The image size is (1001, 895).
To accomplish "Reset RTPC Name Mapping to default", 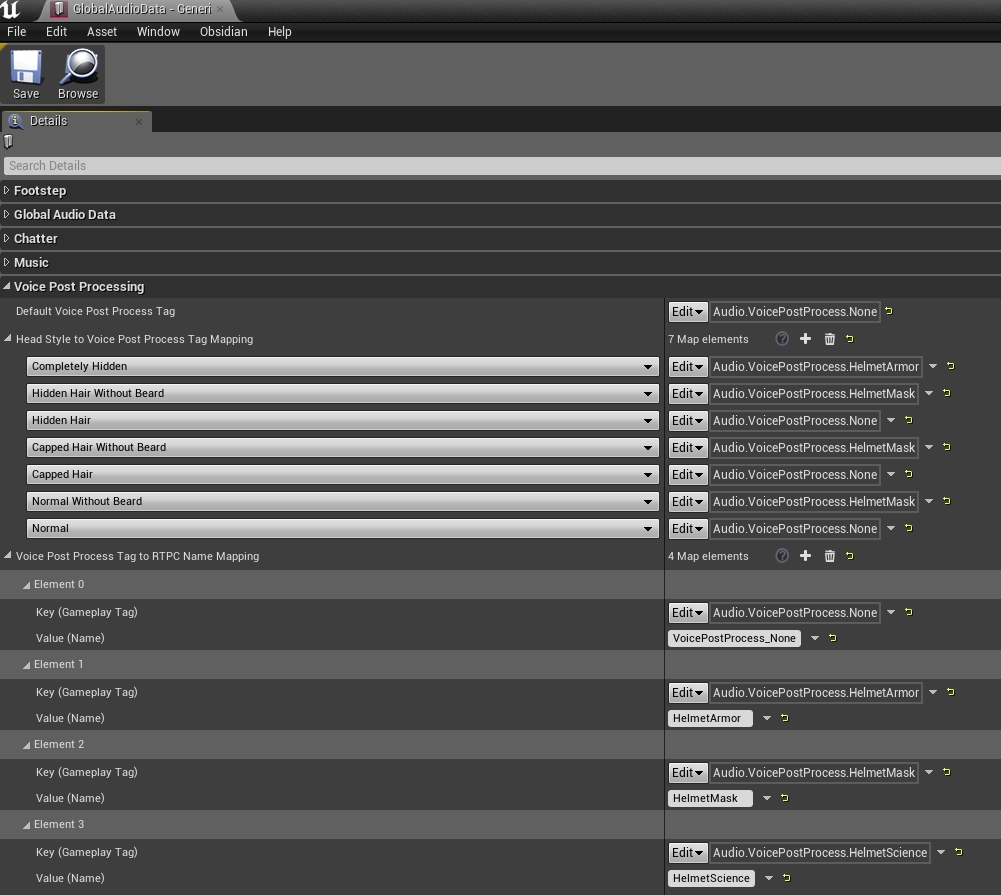I will (850, 556).
